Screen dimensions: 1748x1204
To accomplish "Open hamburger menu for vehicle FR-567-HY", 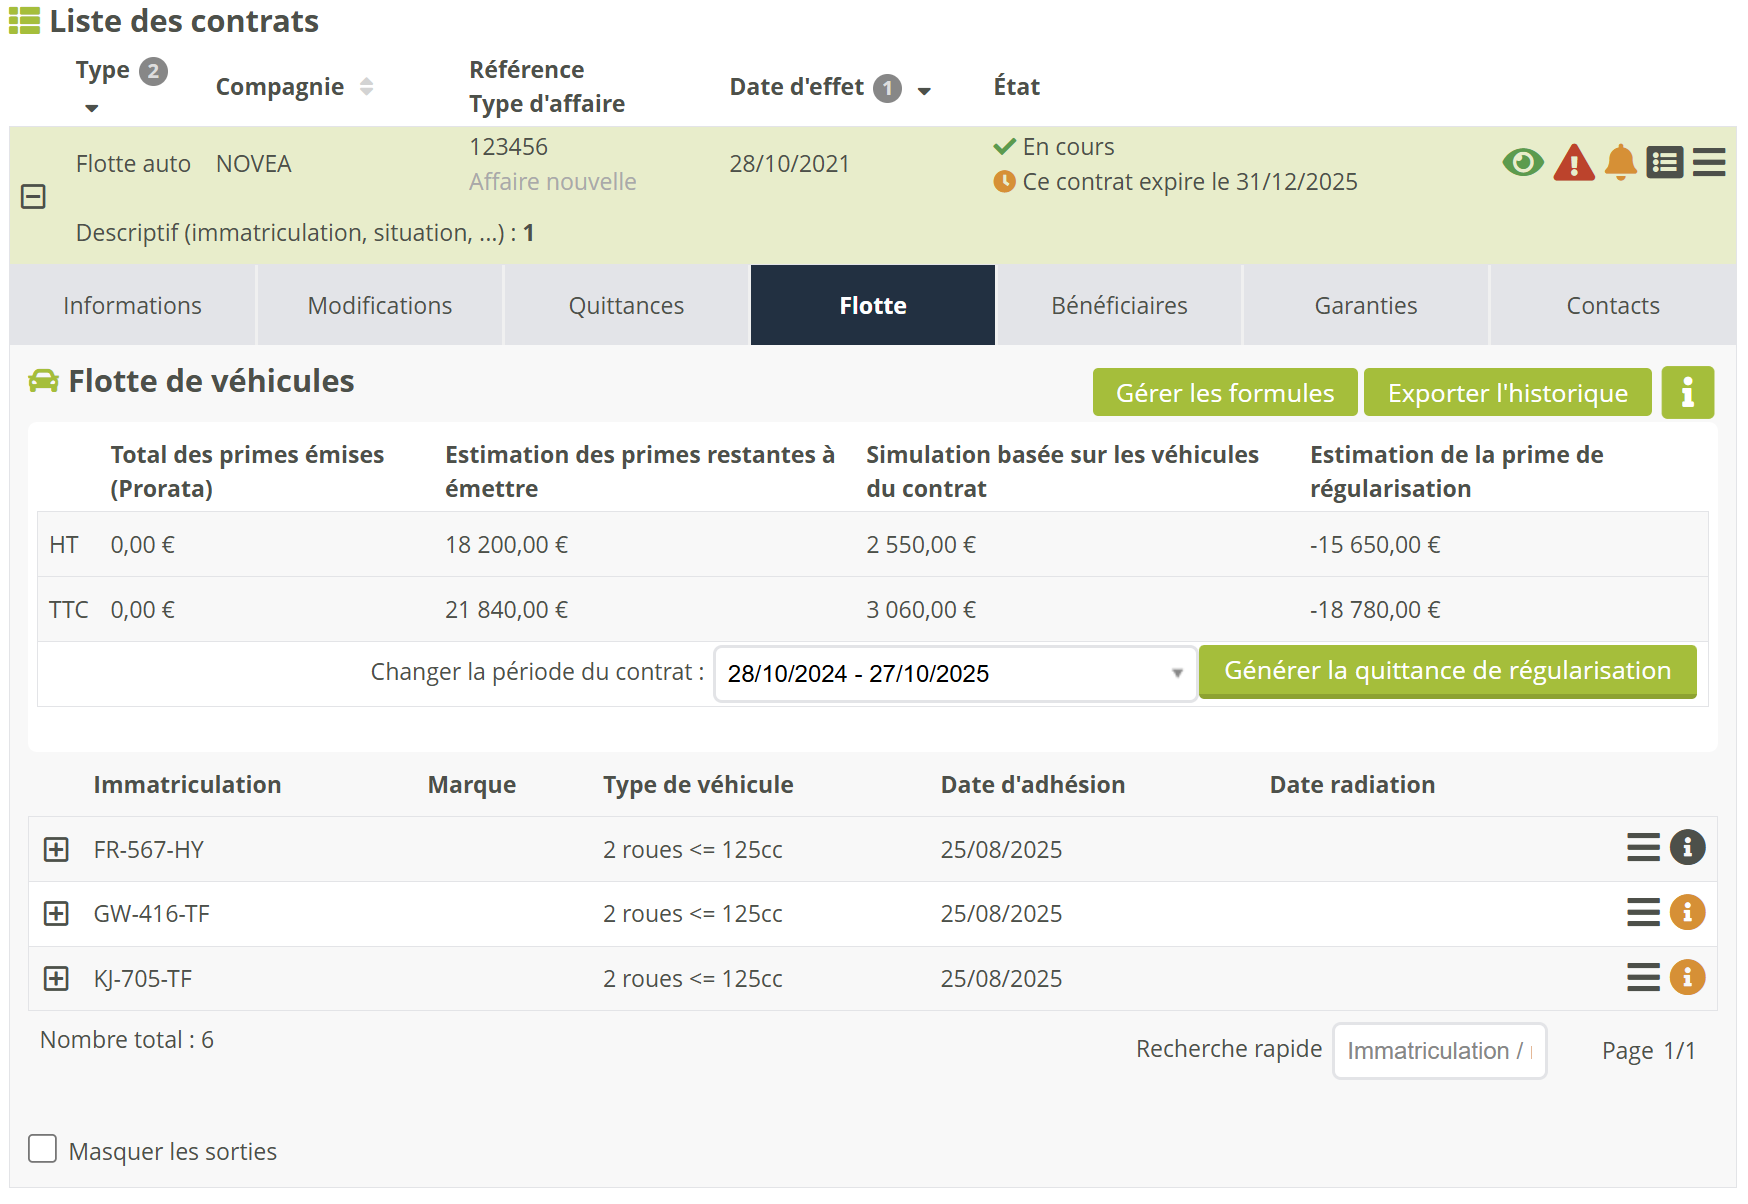I will point(1642,848).
